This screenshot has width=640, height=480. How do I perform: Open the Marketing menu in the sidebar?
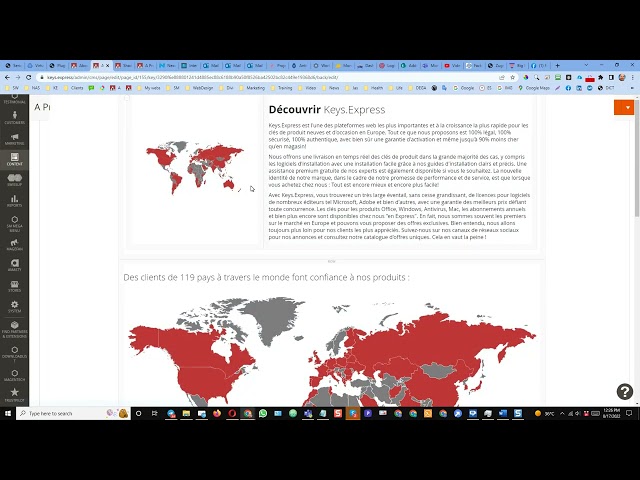14,139
